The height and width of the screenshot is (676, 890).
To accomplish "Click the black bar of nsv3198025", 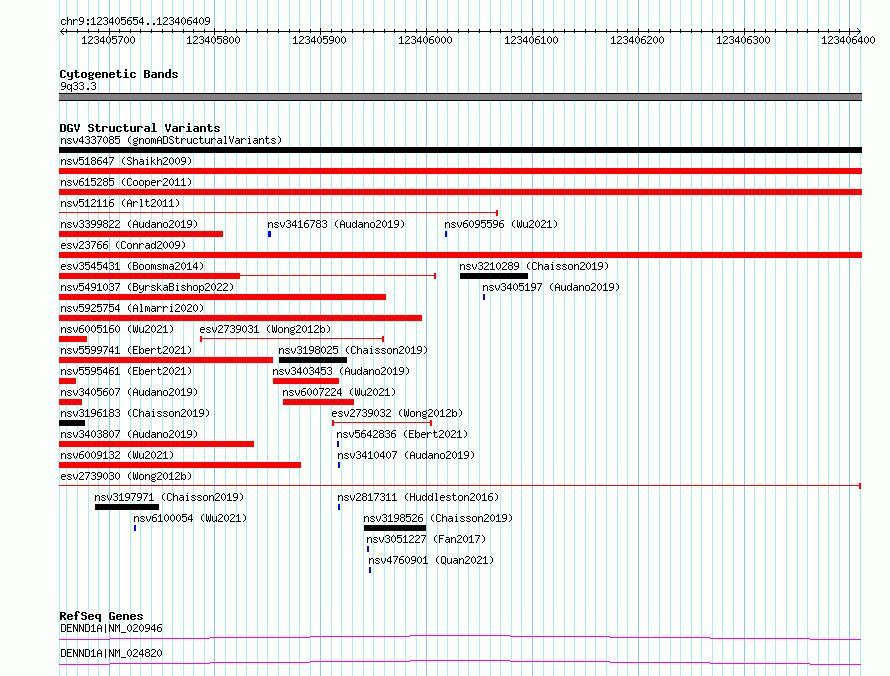I will pos(313,360).
